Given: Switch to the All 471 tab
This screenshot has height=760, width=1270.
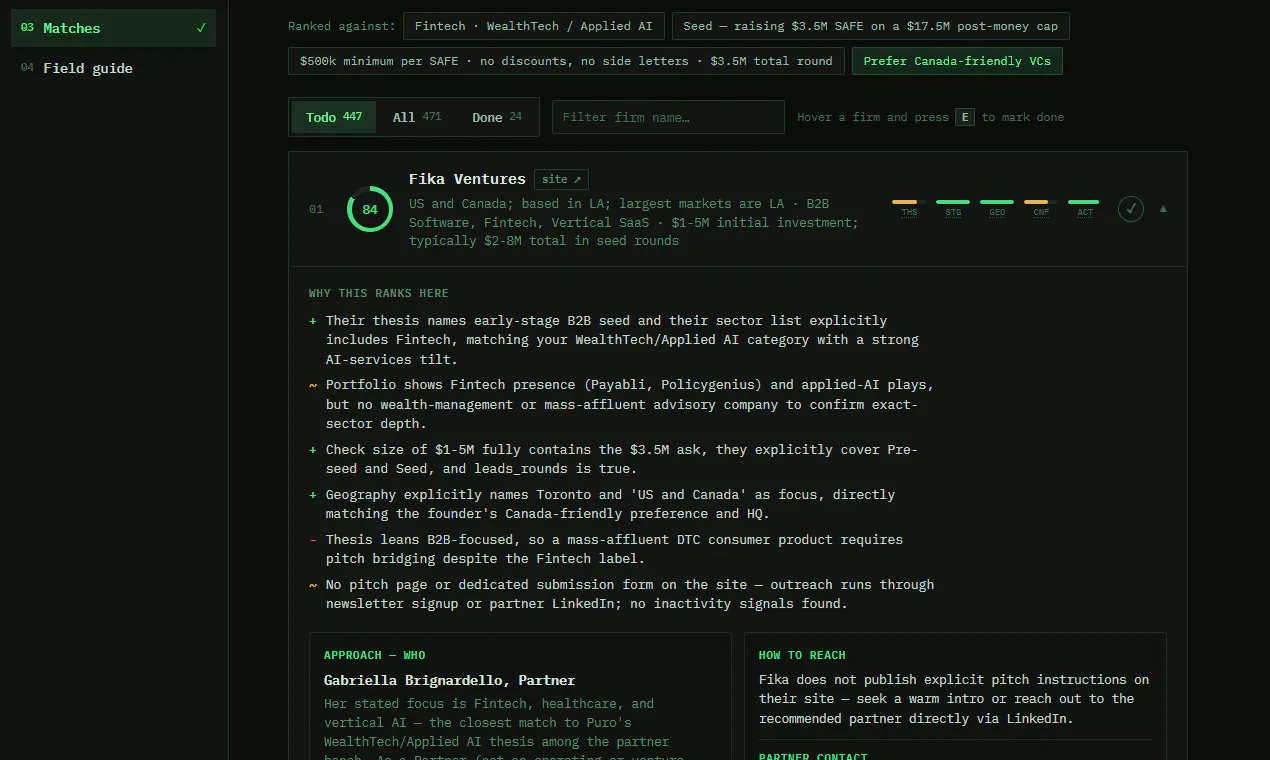Looking at the screenshot, I should pos(417,117).
